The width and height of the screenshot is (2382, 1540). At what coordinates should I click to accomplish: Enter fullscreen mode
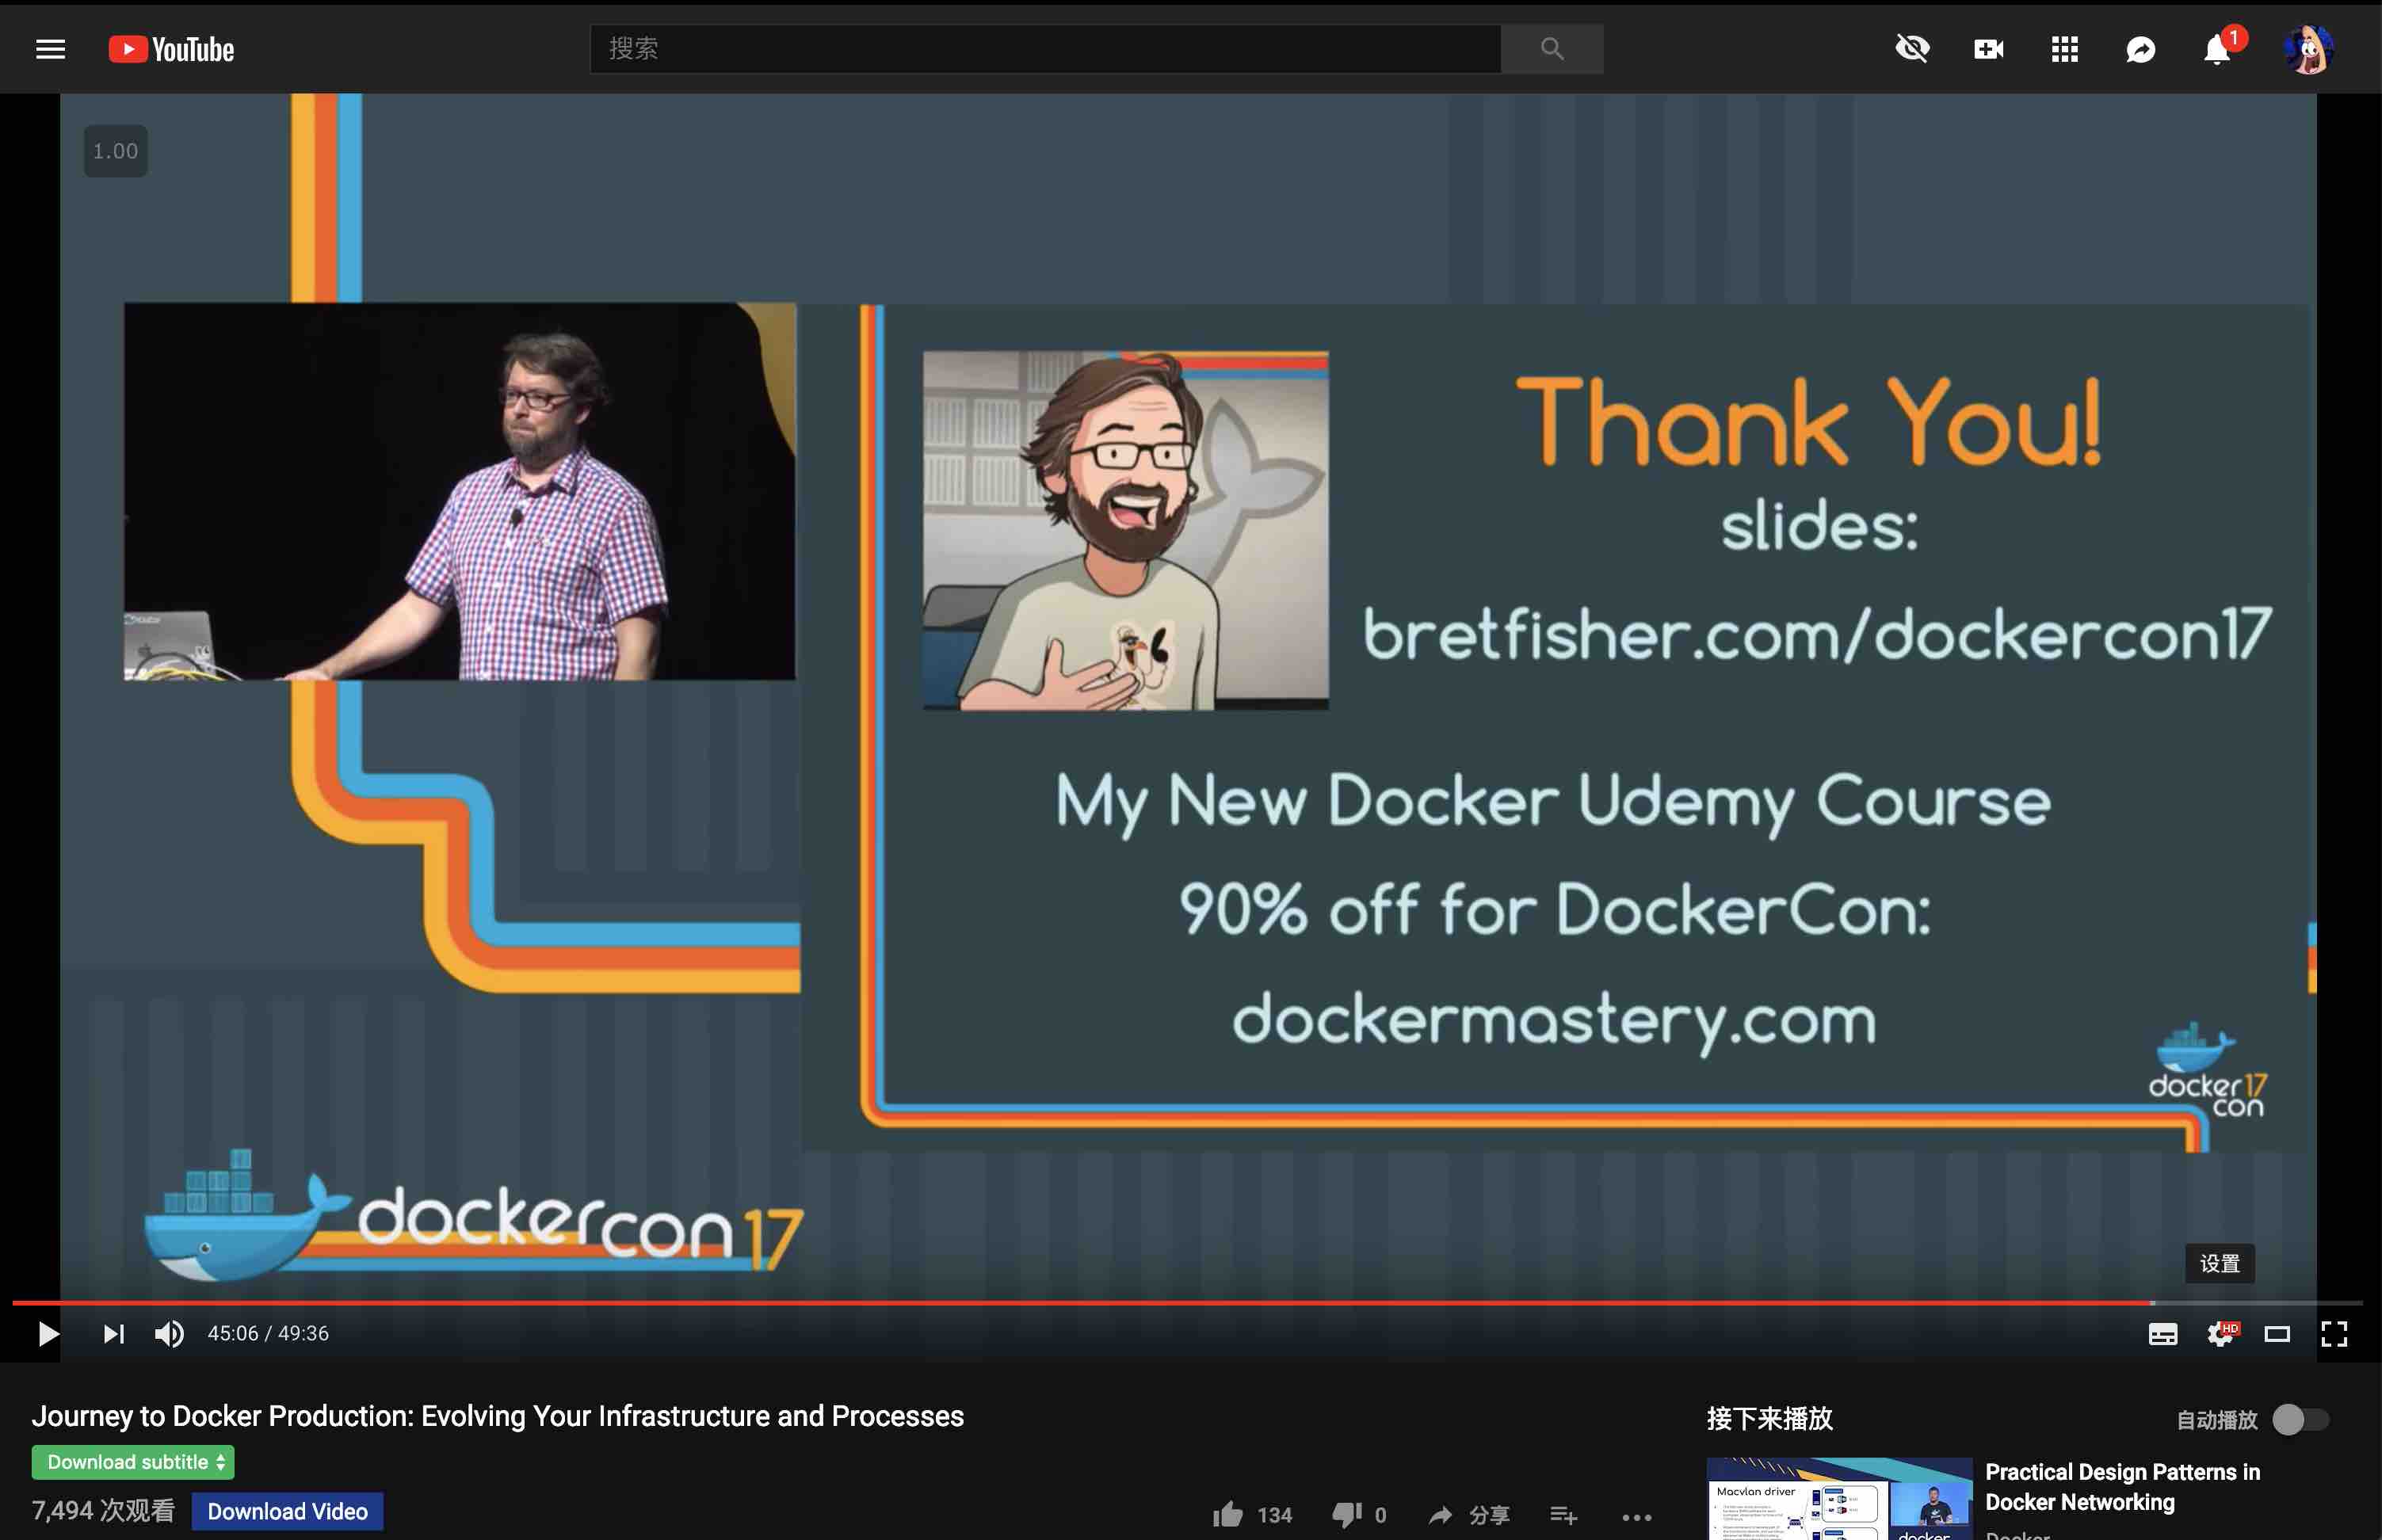coord(2337,1333)
